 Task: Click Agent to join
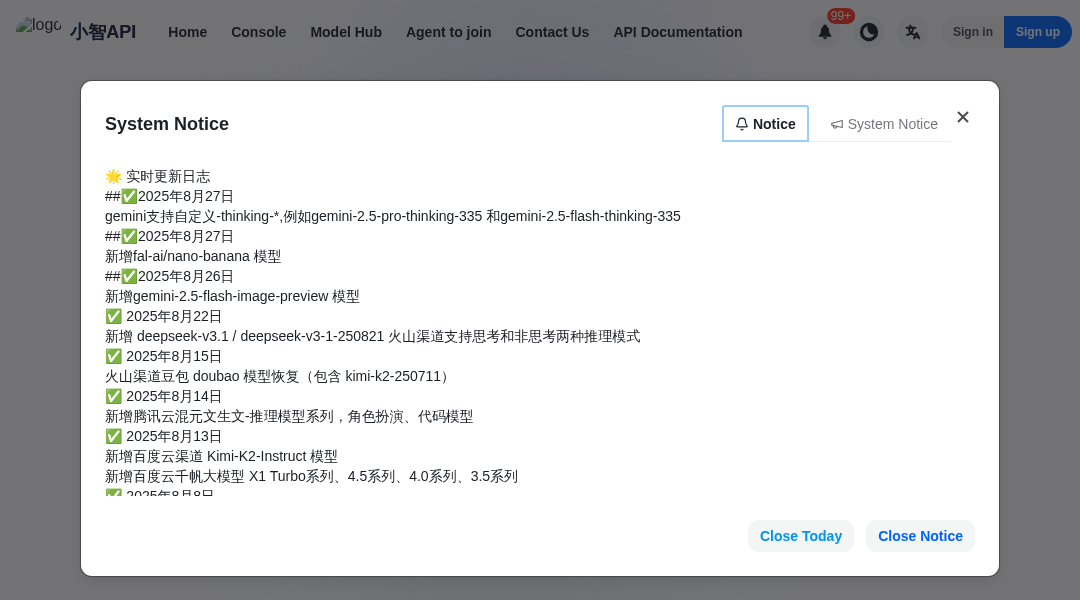[x=448, y=32]
